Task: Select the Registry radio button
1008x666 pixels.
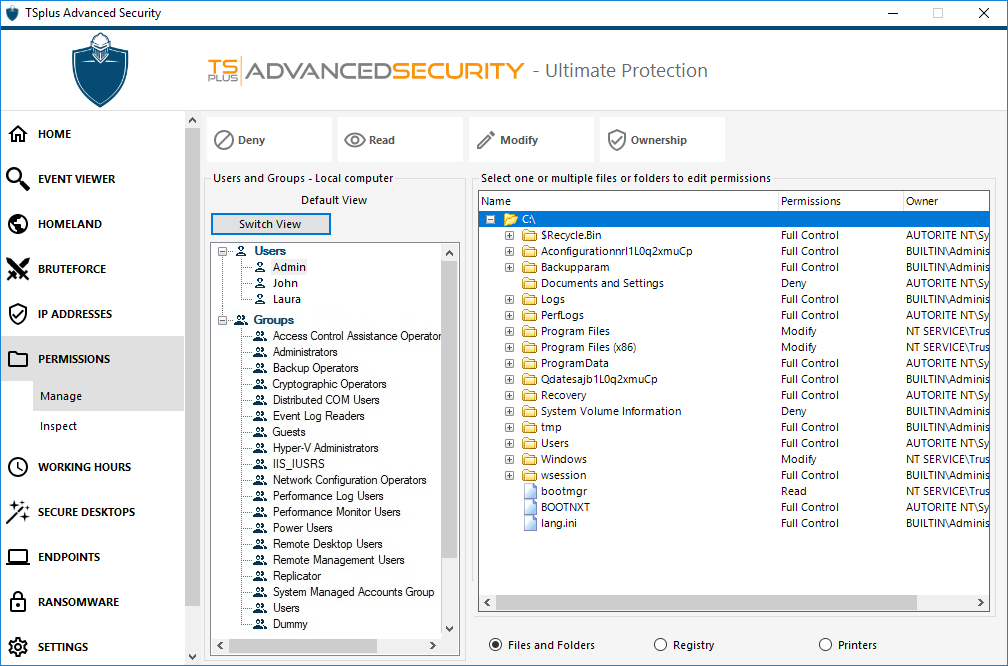Action: pos(660,645)
